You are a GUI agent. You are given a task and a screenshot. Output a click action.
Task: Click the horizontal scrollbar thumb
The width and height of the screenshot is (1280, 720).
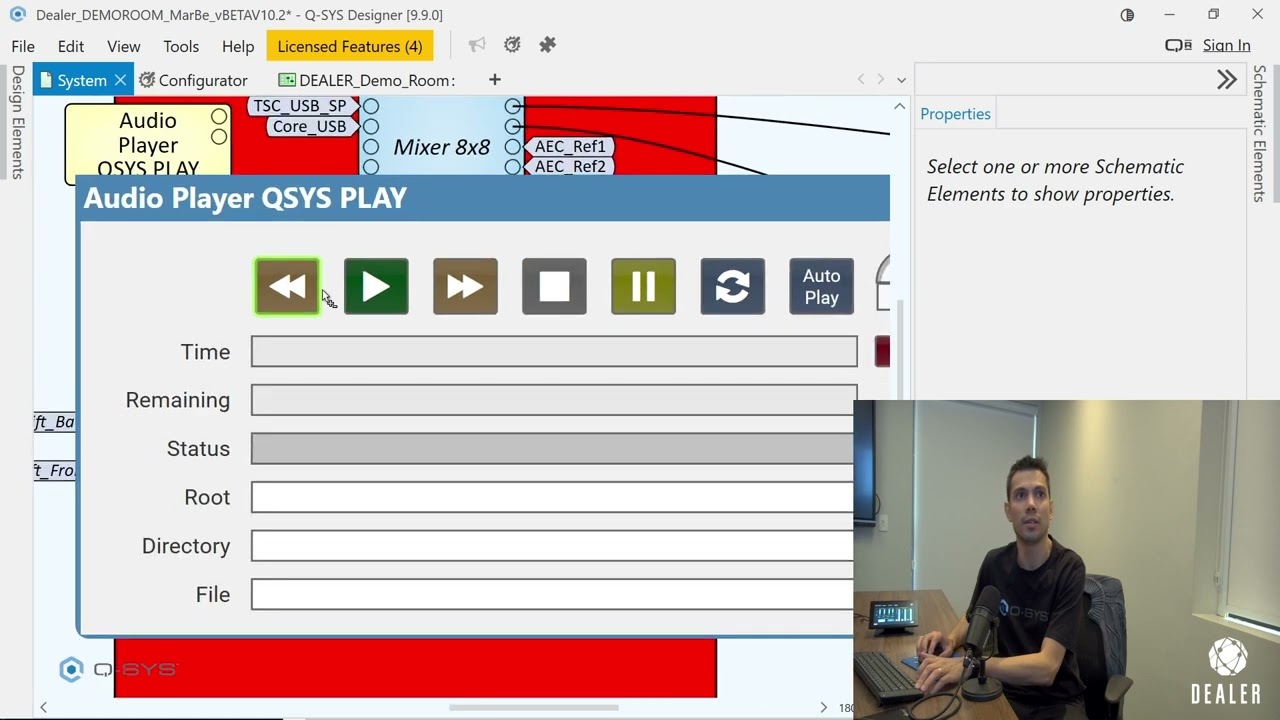[533, 707]
